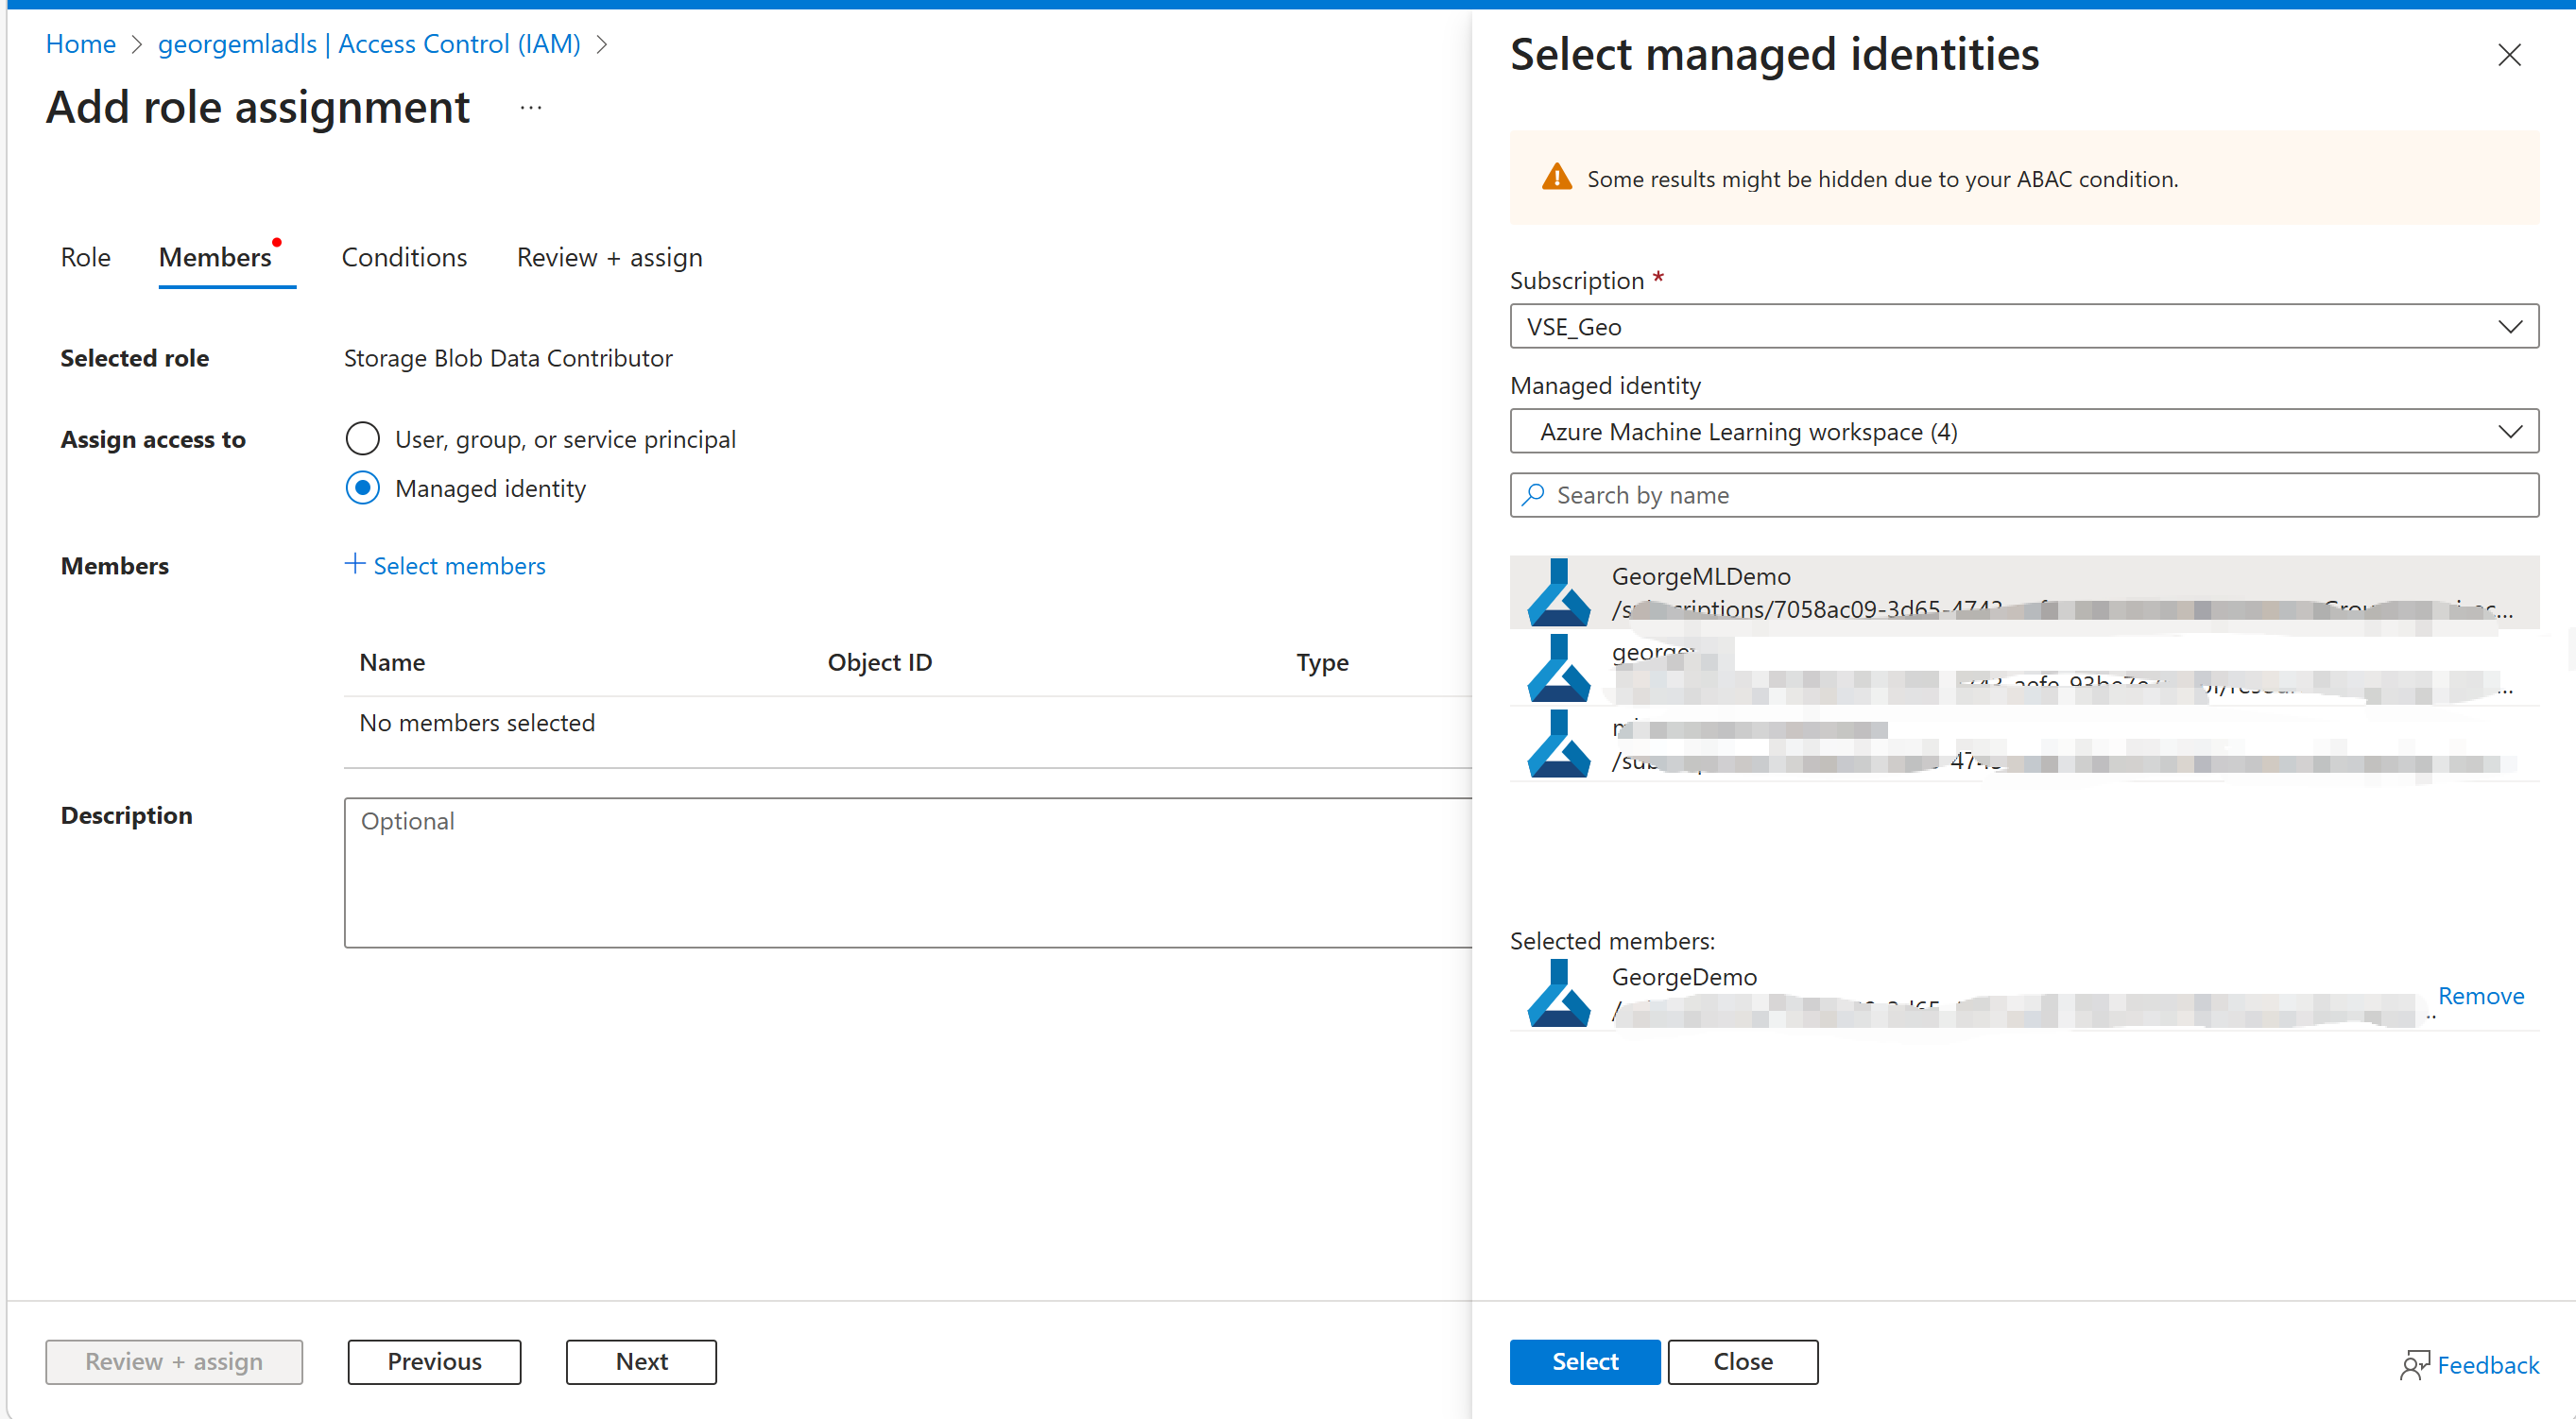The width and height of the screenshot is (2576, 1419).
Task: Go to the Role tab
Action: [85, 257]
